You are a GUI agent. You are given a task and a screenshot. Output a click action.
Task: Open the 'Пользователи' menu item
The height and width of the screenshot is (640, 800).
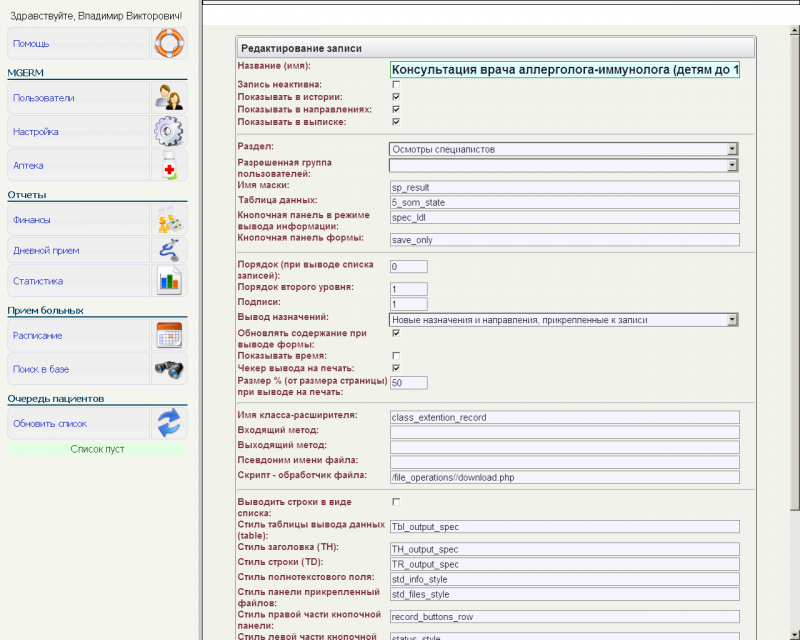[43, 98]
